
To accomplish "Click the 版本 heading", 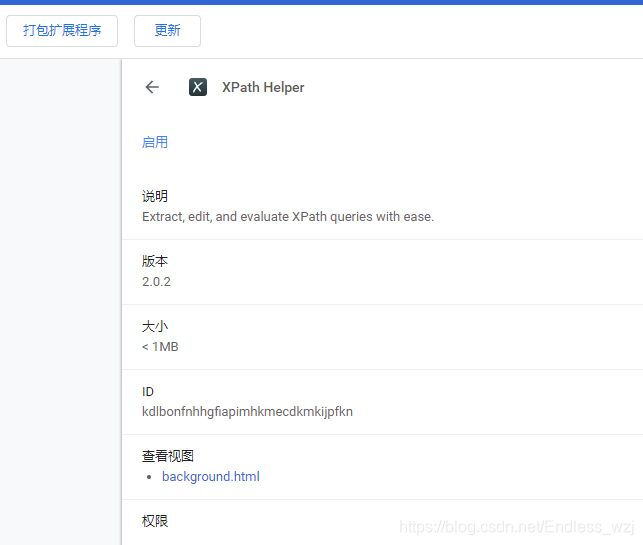I will coord(155,261).
